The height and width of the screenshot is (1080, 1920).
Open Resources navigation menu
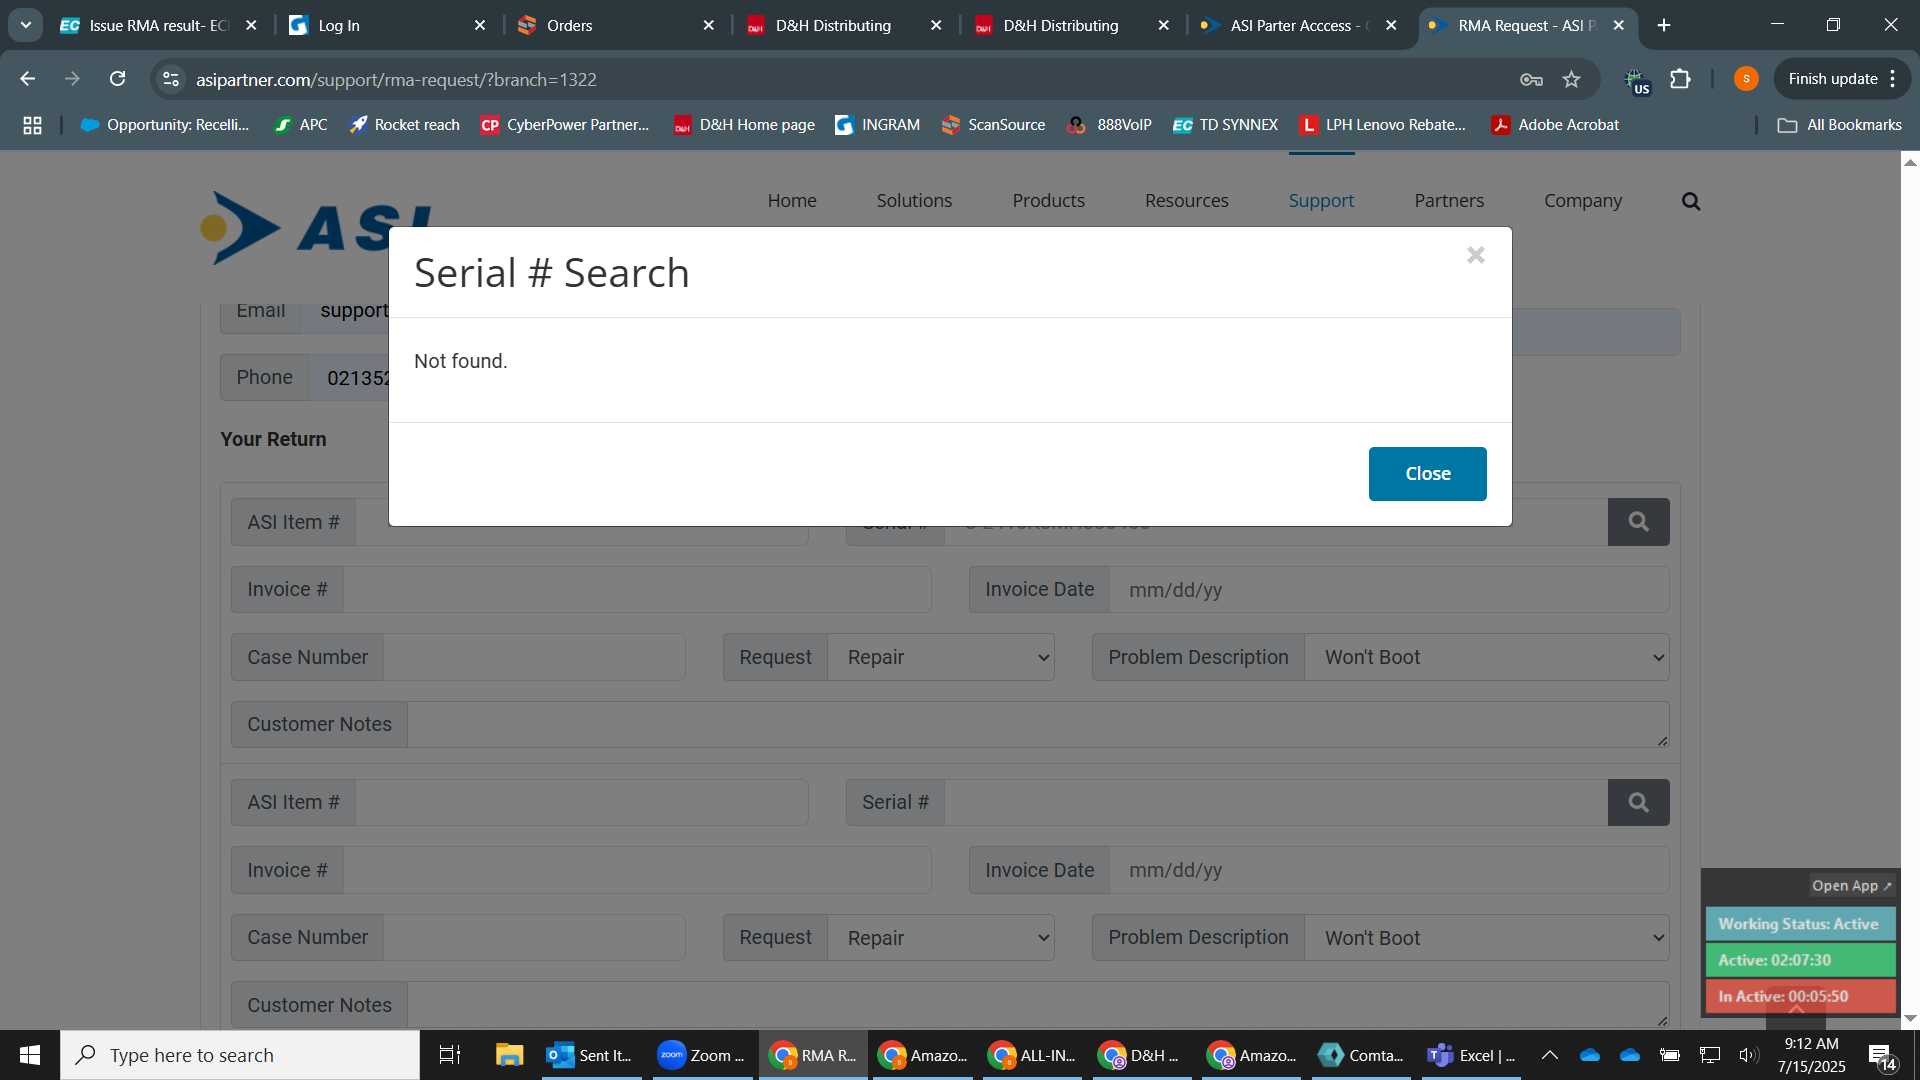1187,201
